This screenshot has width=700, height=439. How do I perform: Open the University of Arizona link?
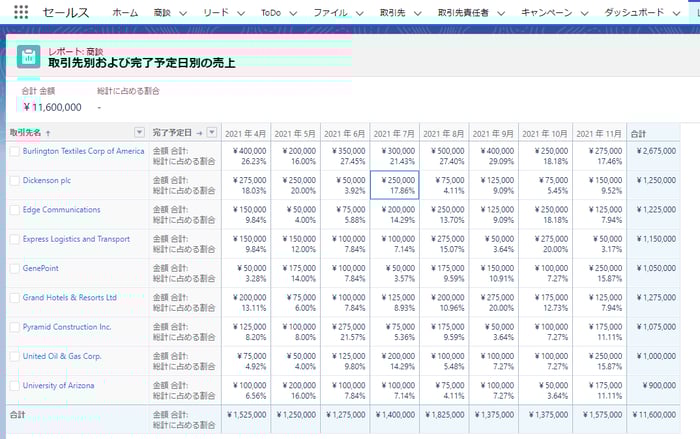(58, 385)
